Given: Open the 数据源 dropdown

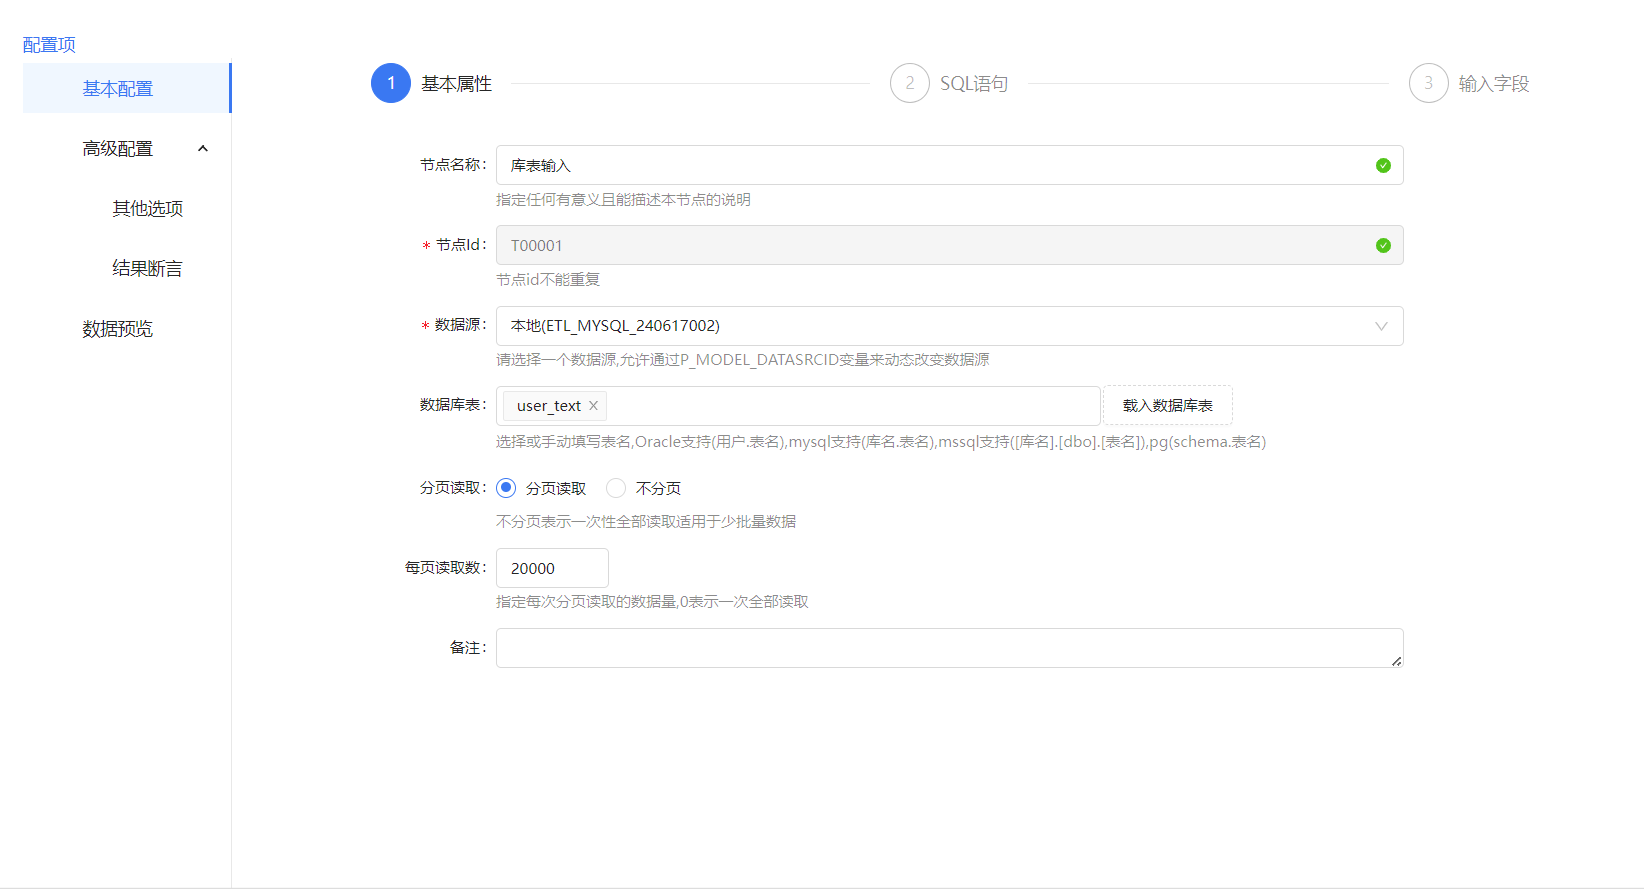Looking at the screenshot, I should 950,326.
